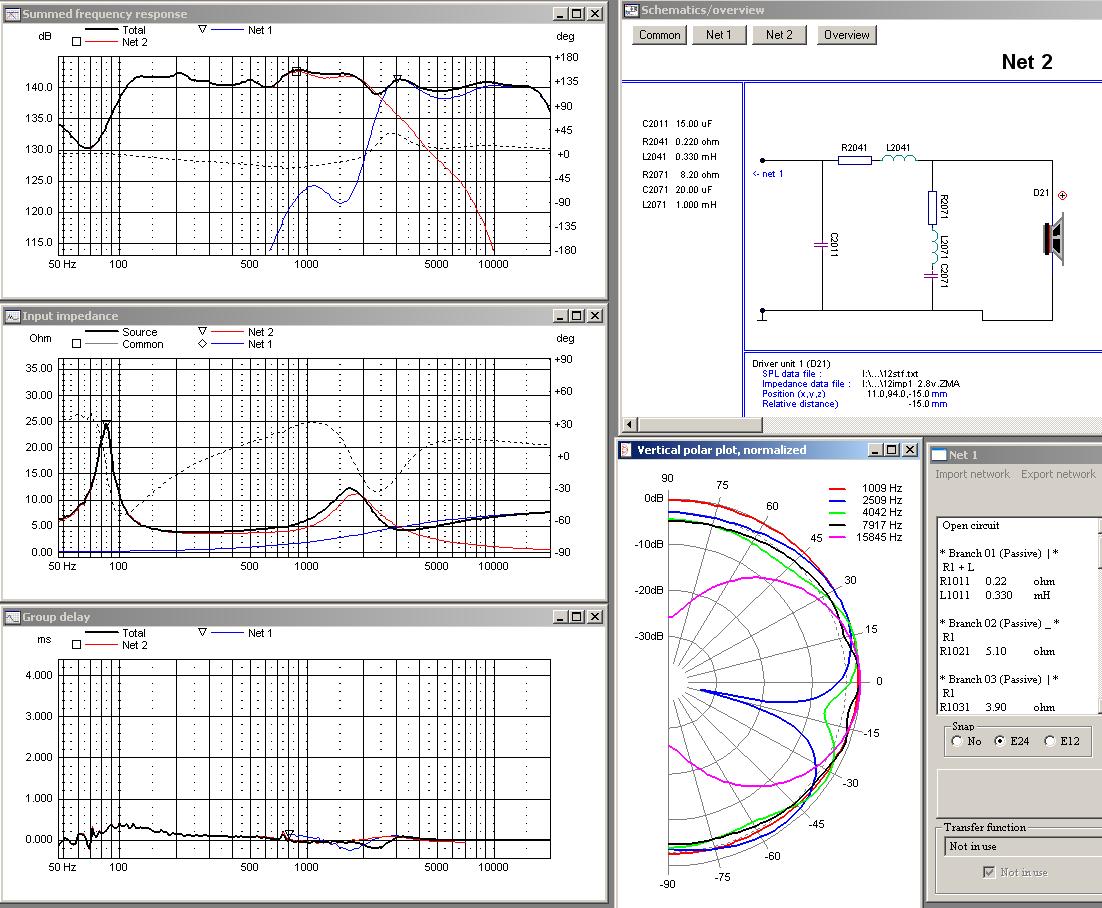Select the R2041 resistor in the schematic
The width and height of the screenshot is (1102, 908).
point(854,160)
